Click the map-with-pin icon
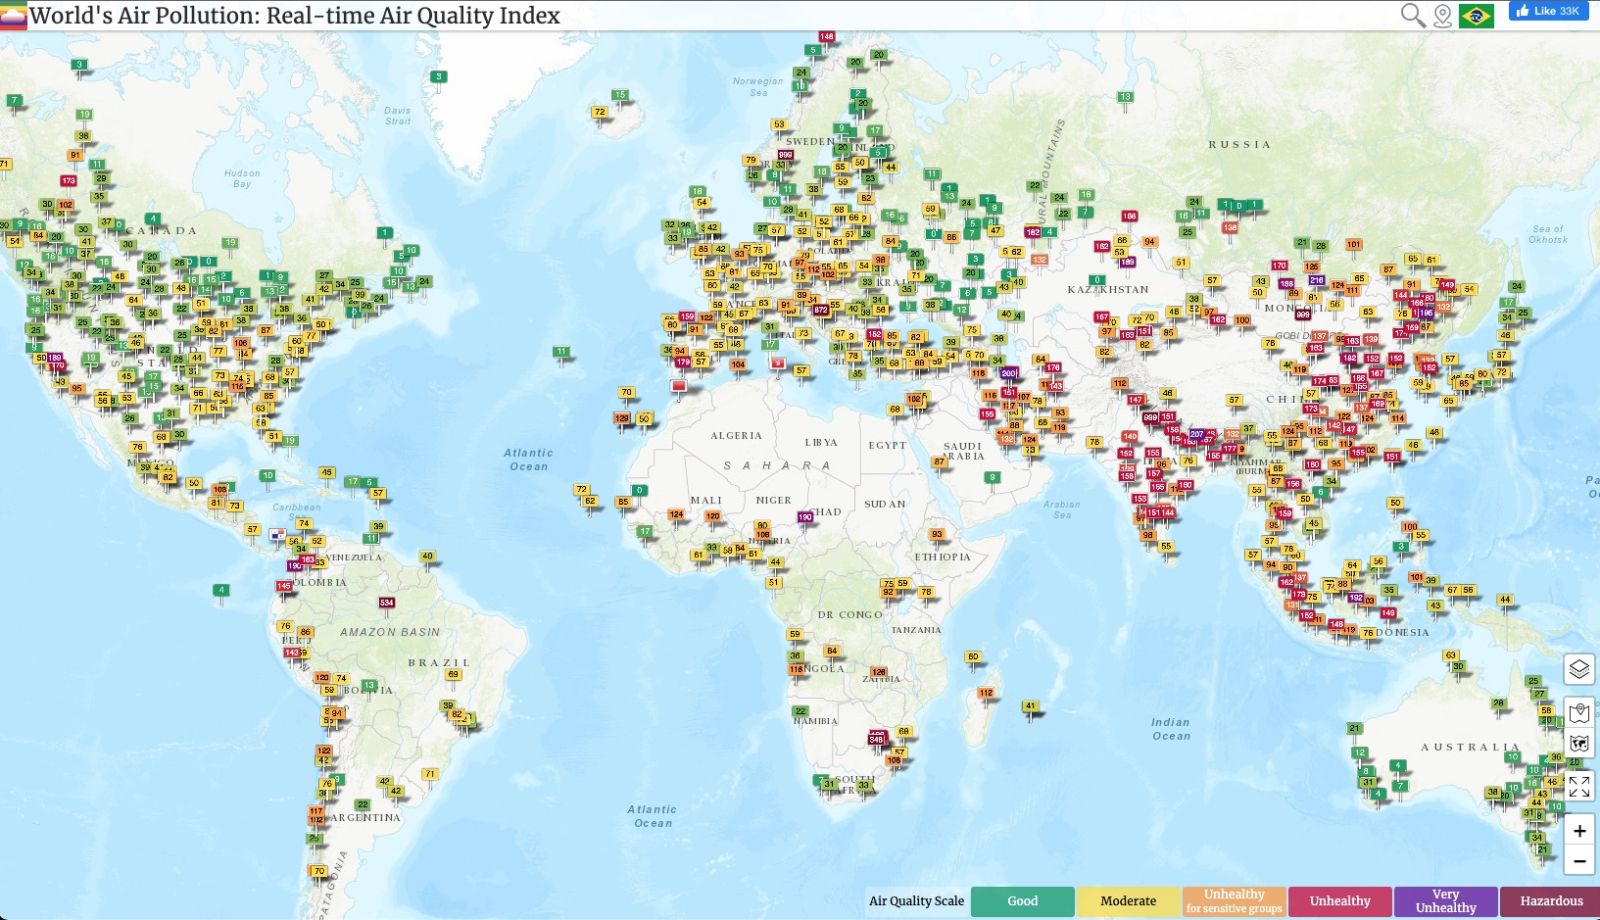This screenshot has width=1600, height=920. 1579,713
